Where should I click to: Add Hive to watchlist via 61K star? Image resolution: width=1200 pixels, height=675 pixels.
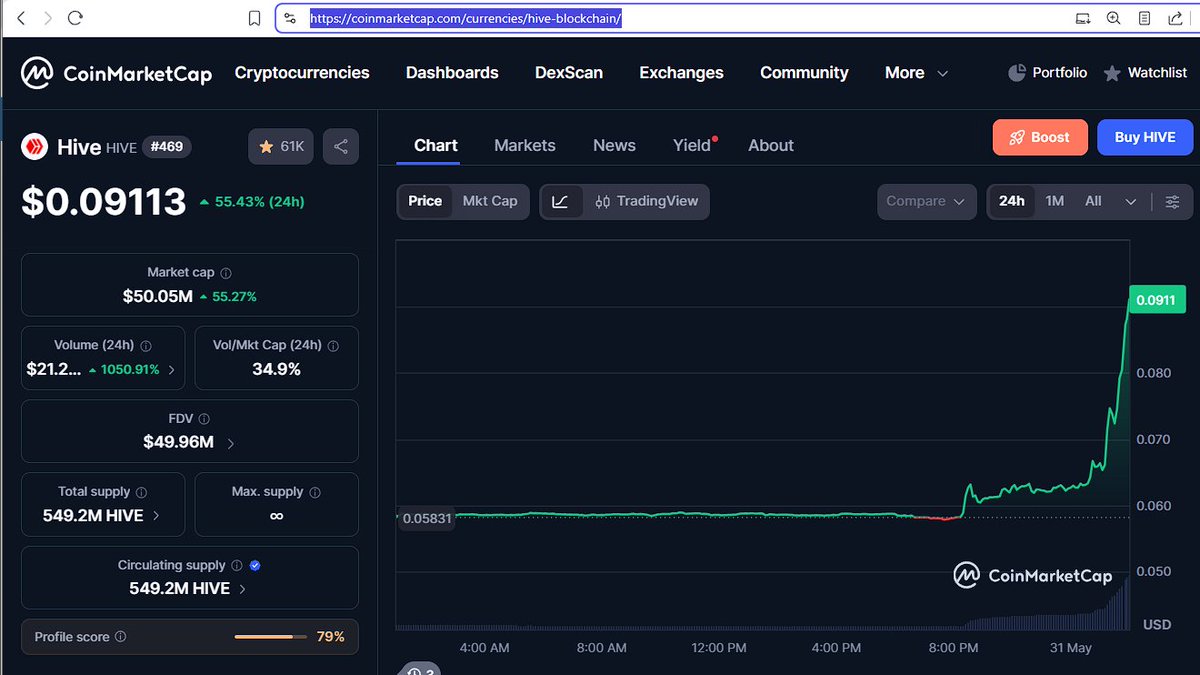pyautogui.click(x=281, y=146)
